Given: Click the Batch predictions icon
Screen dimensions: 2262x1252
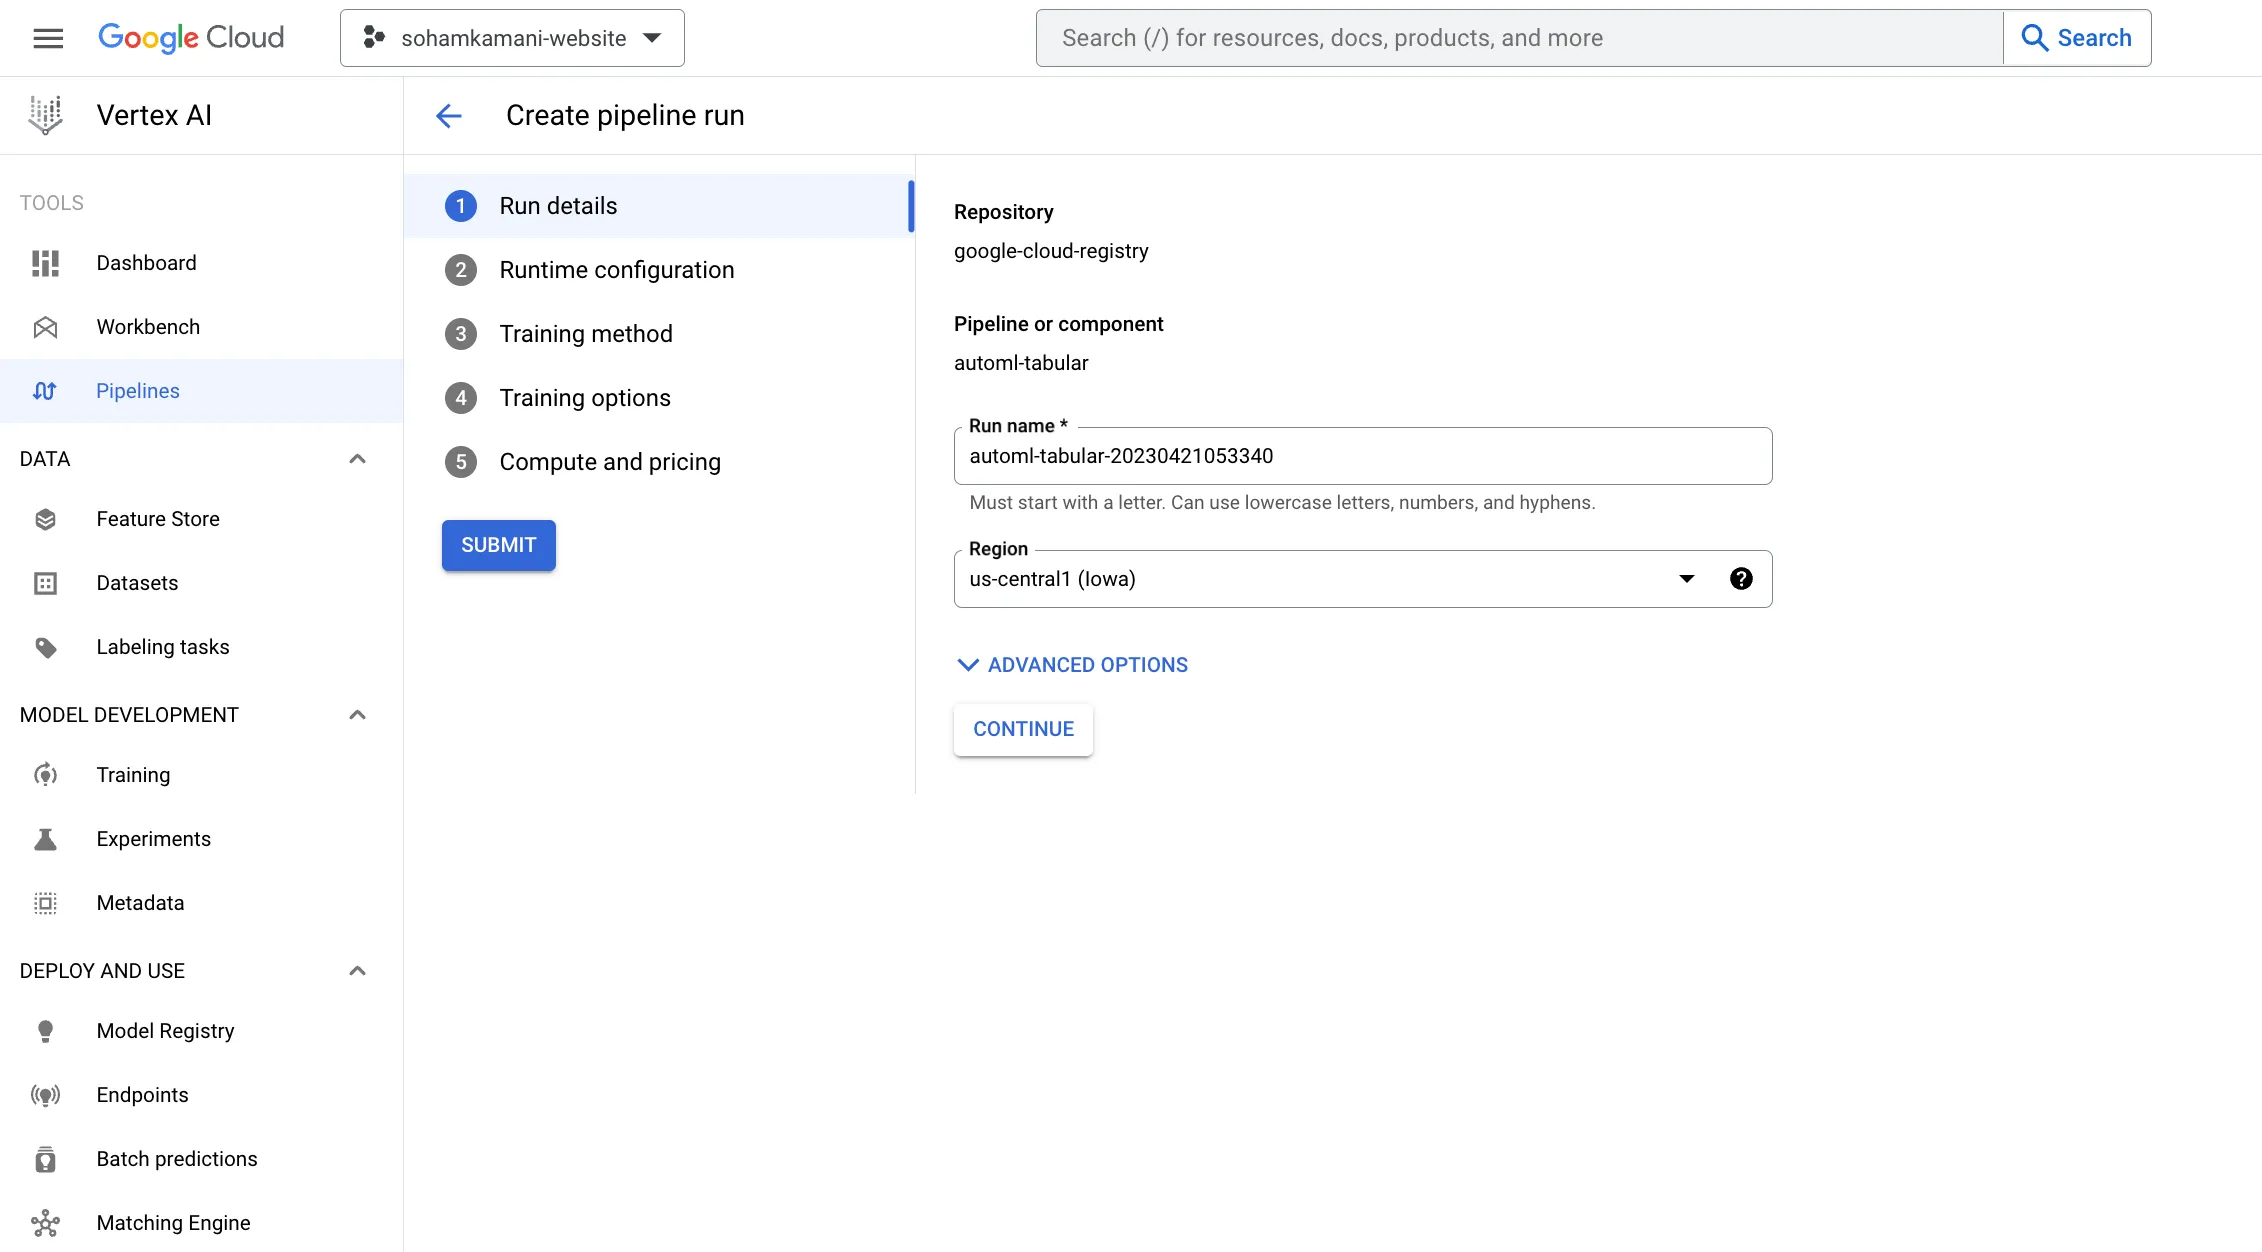Looking at the screenshot, I should [46, 1159].
